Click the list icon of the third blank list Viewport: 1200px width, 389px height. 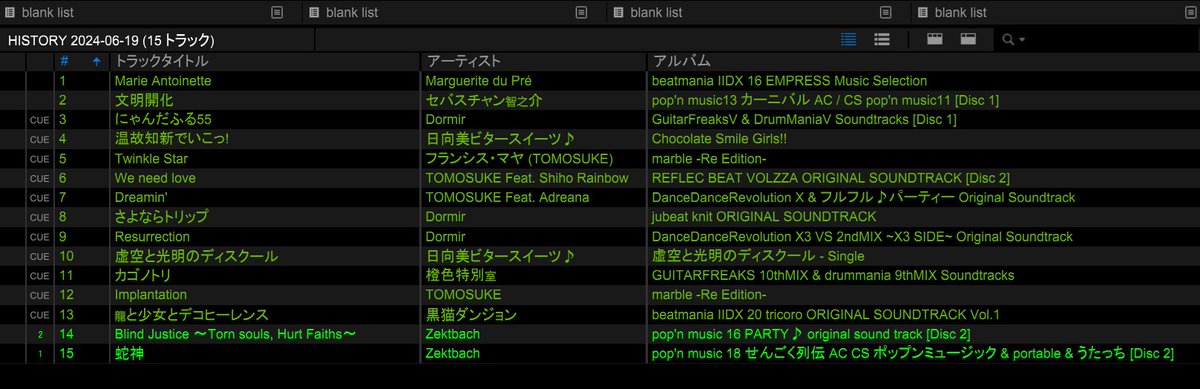point(618,12)
